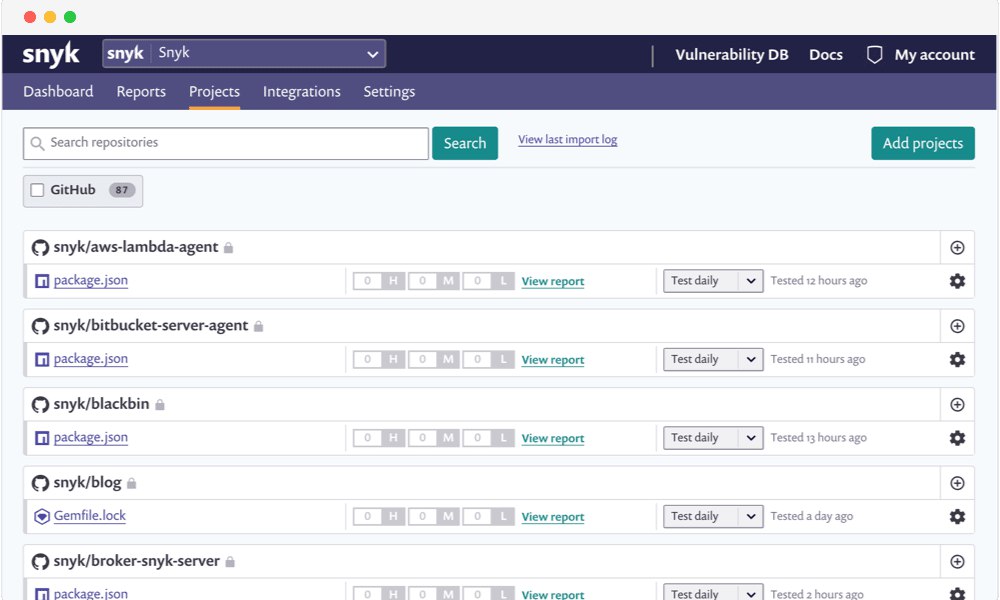Open the Gemfile.lock link

click(89, 516)
